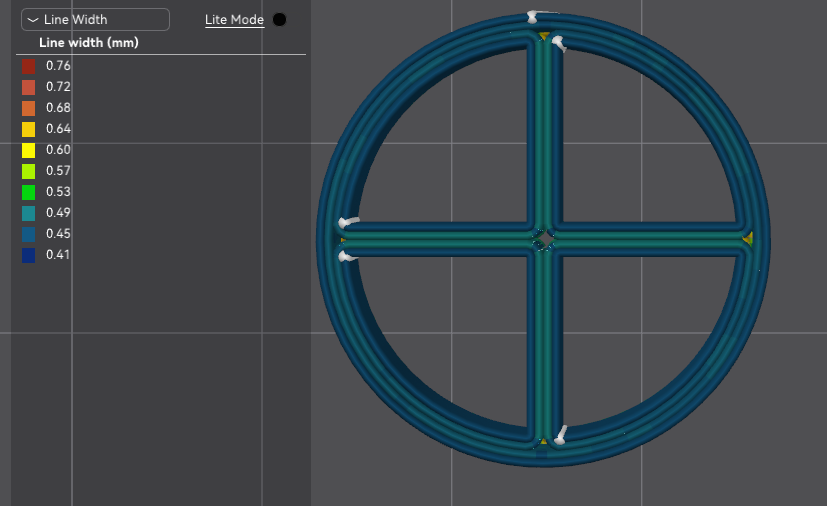
Task: Click the Lite Mode link
Action: pos(234,20)
